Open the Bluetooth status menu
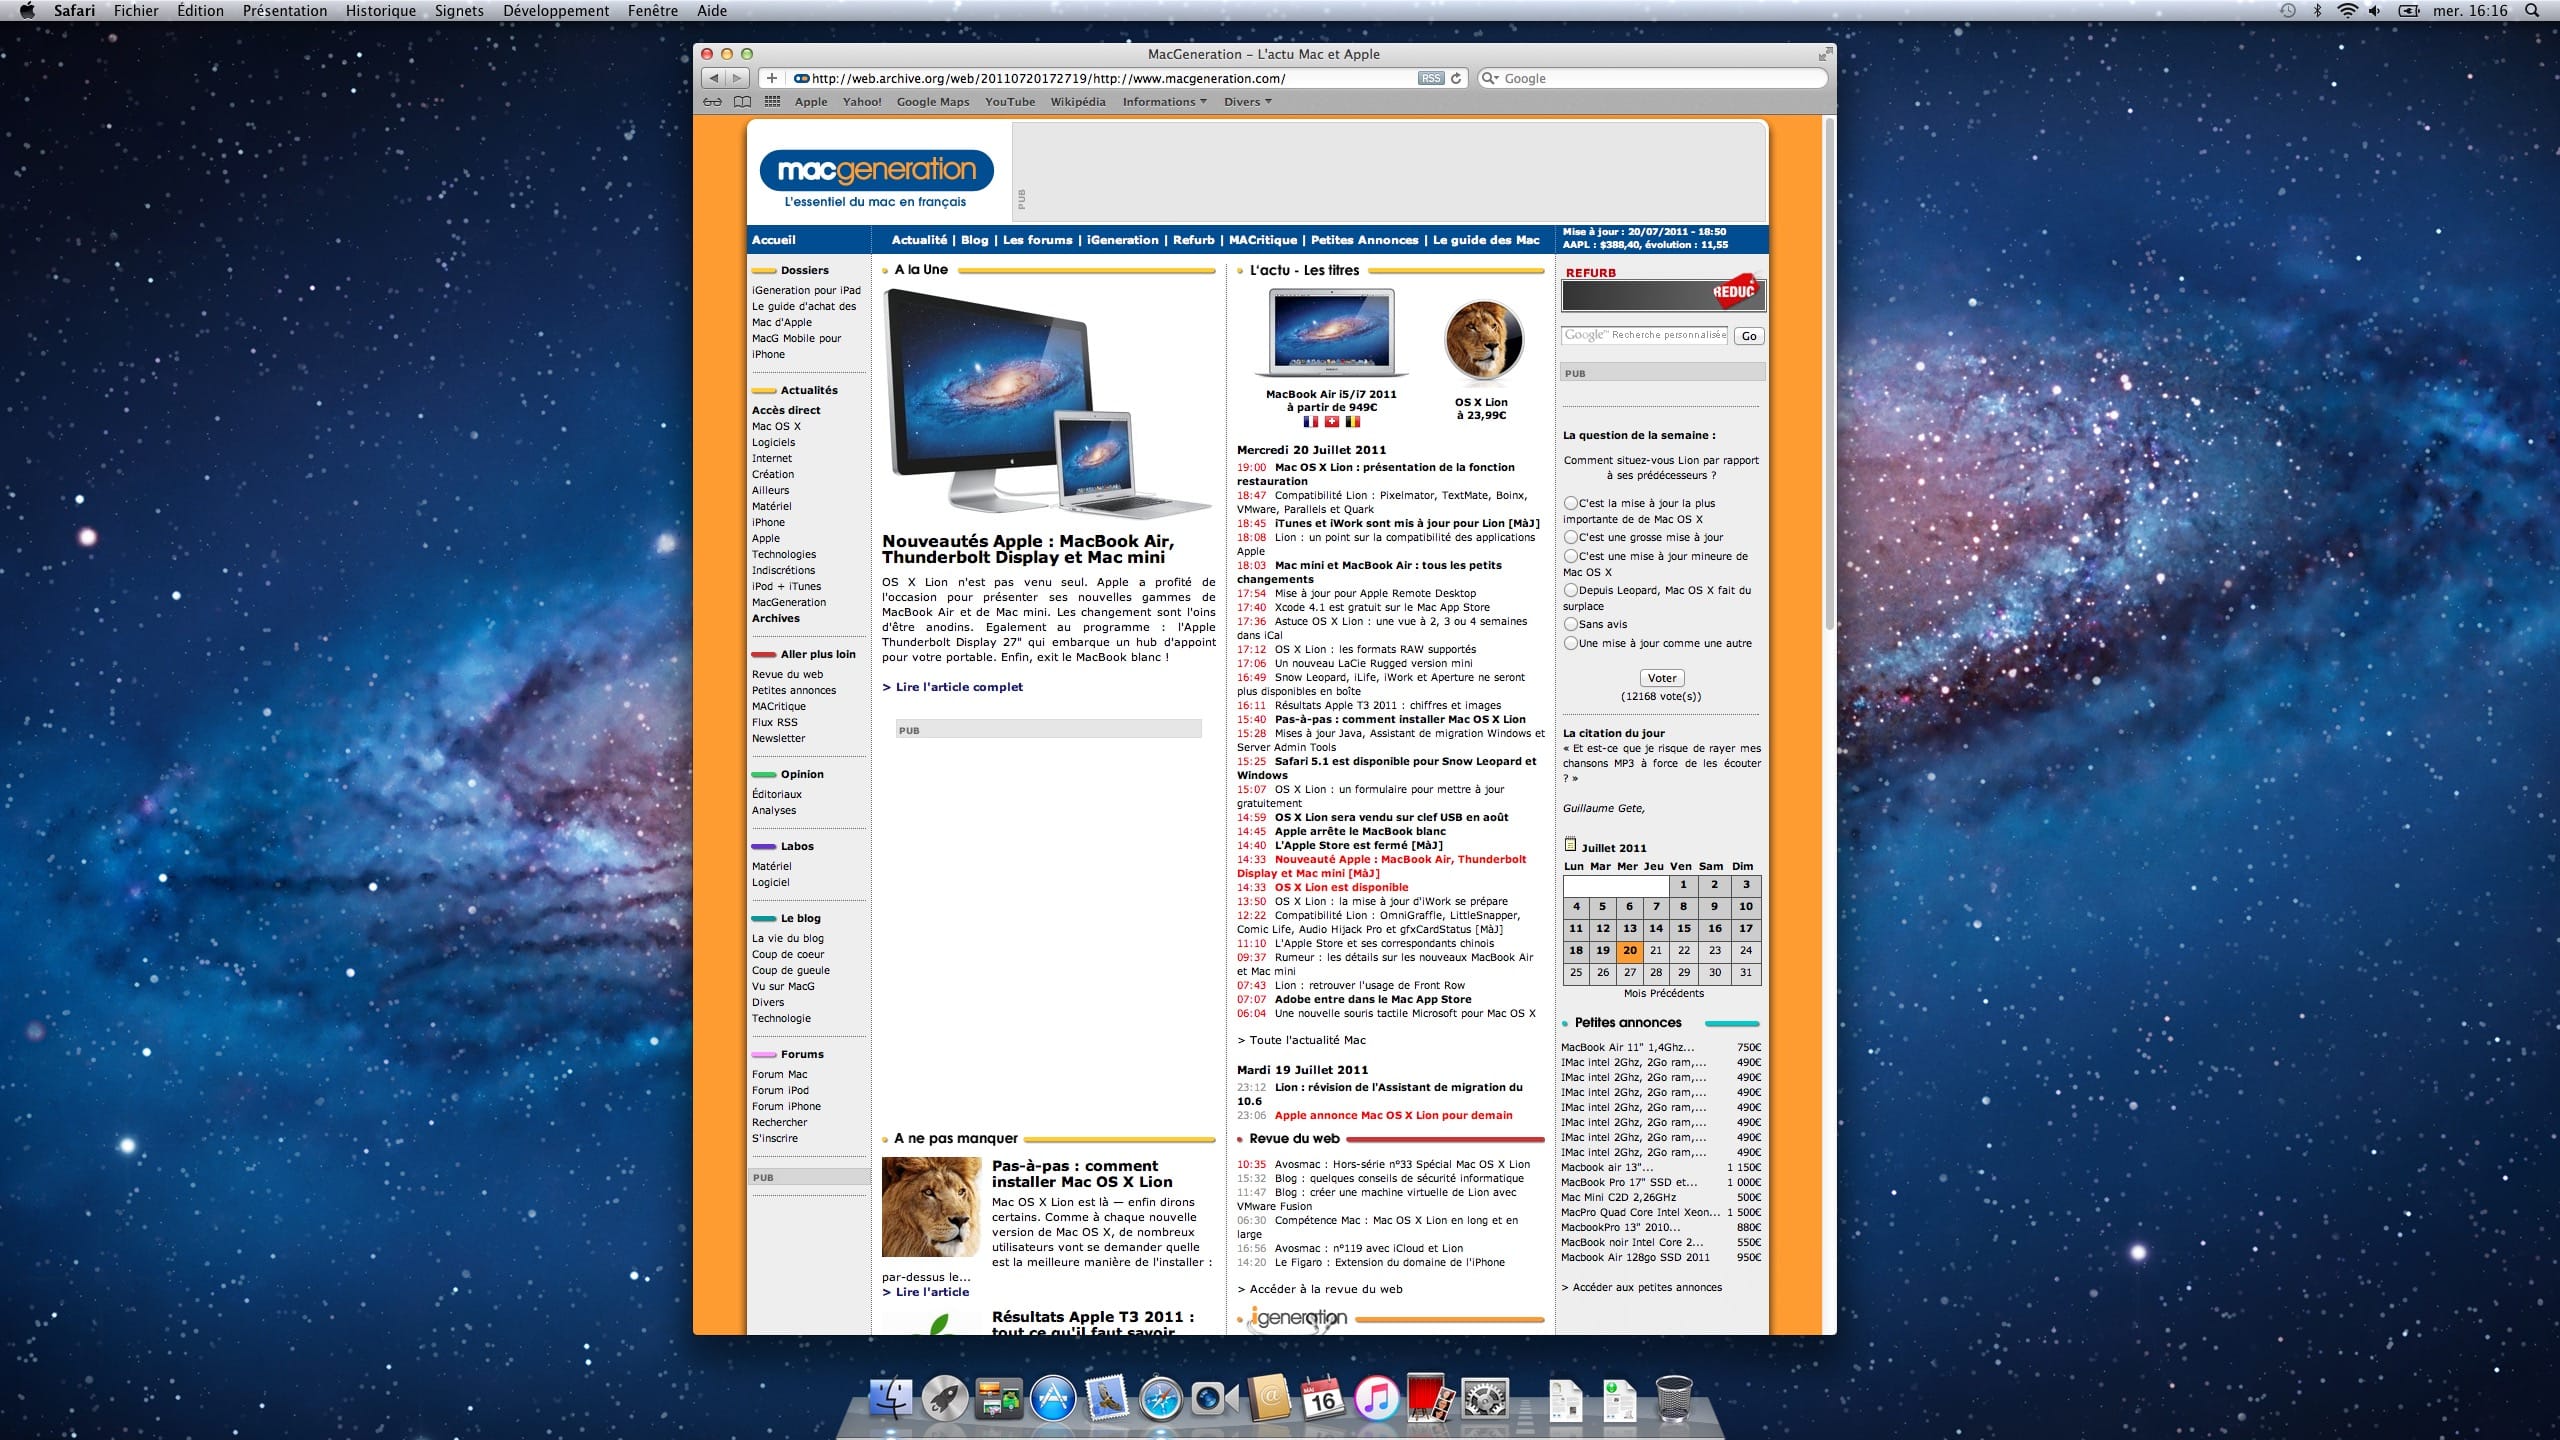Image resolution: width=2560 pixels, height=1440 pixels. 2318,11
